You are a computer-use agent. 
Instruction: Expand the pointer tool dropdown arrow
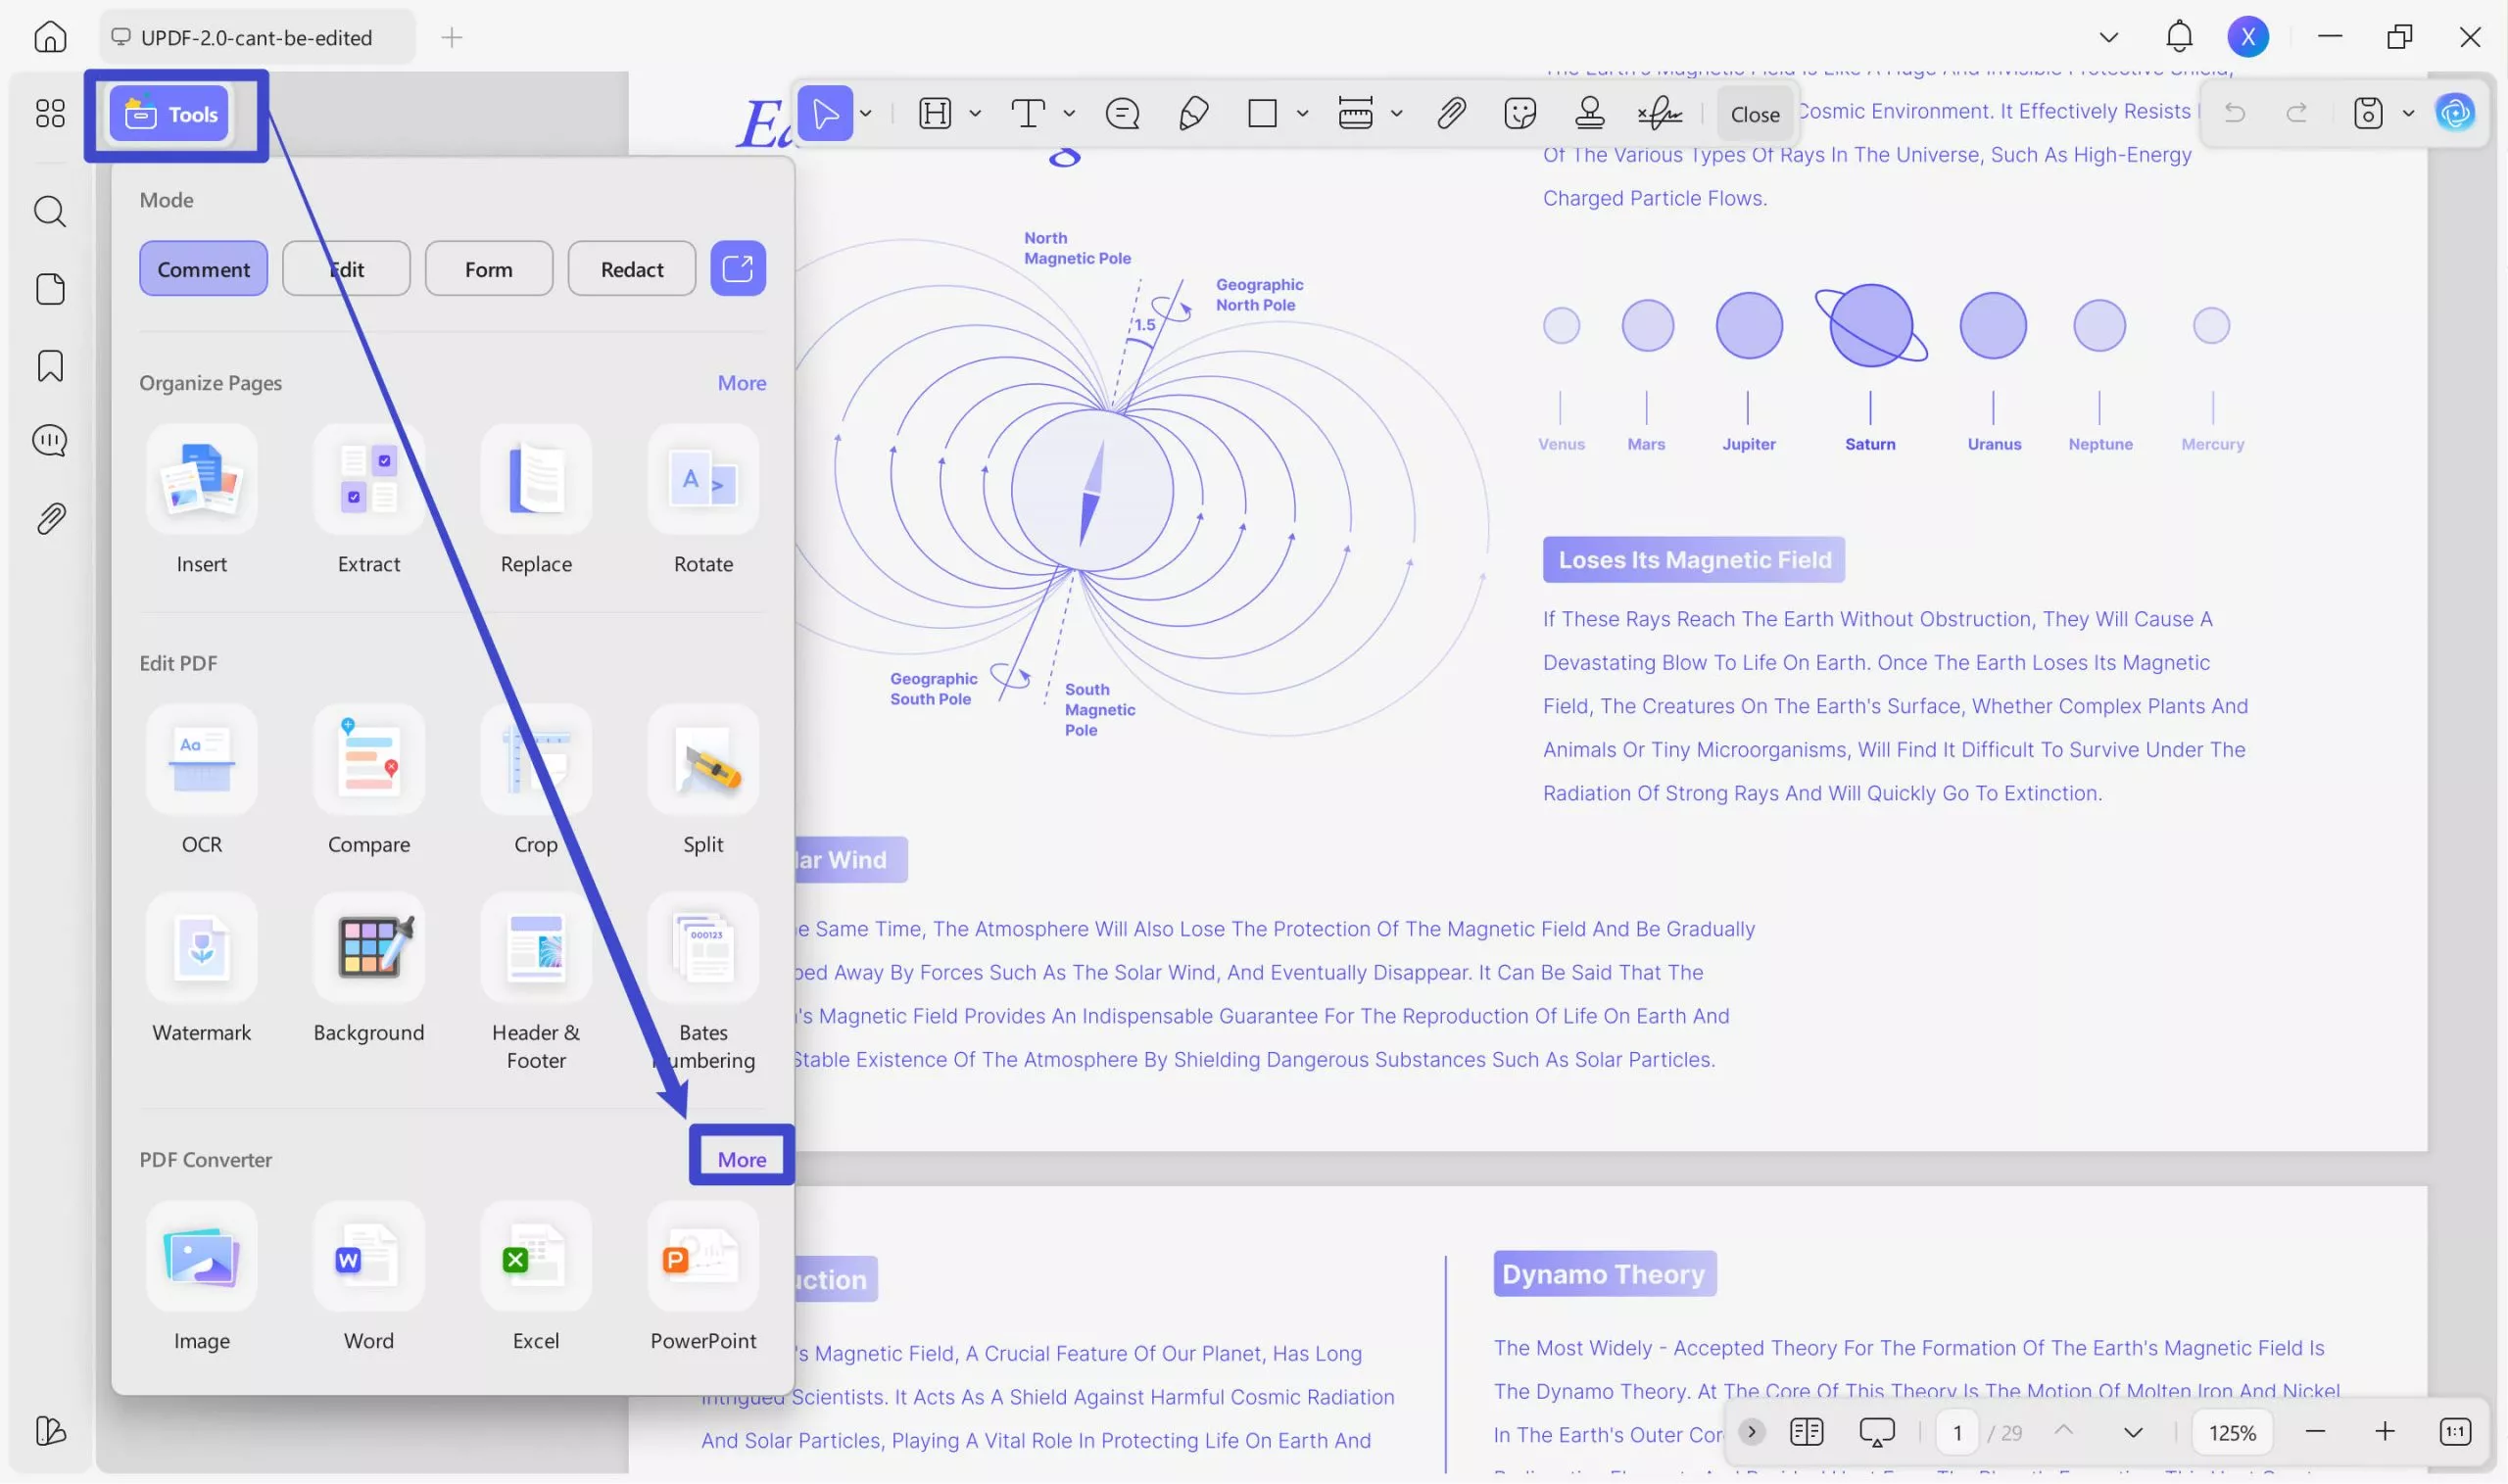[x=866, y=113]
